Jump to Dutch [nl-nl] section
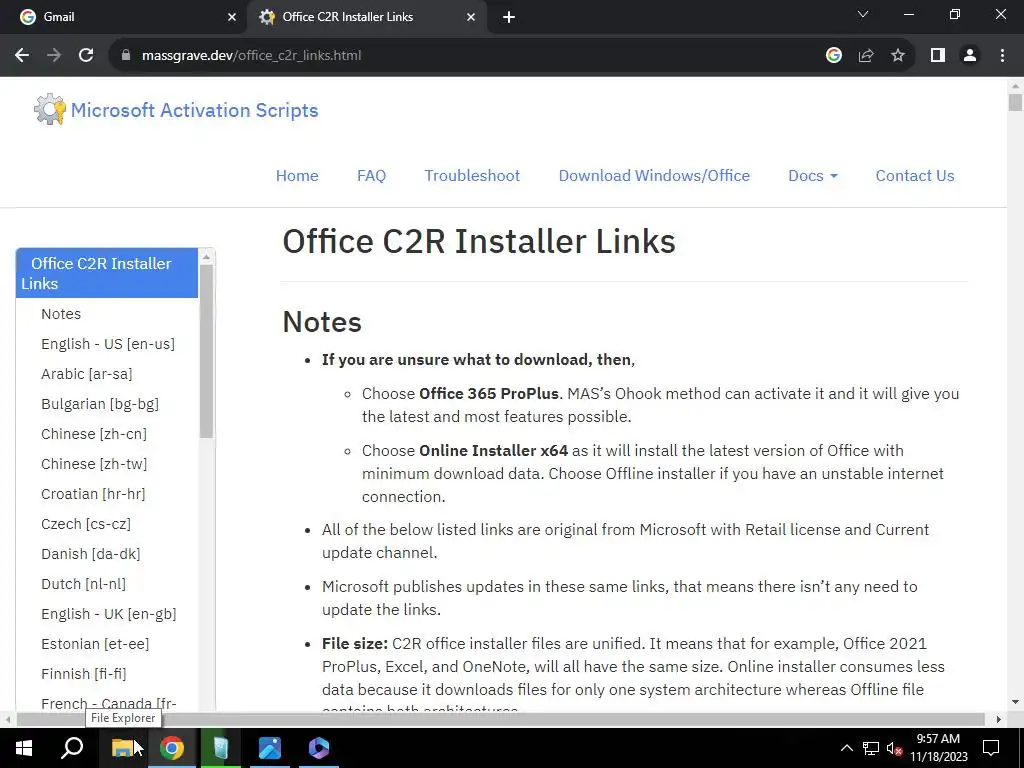 coord(84,584)
